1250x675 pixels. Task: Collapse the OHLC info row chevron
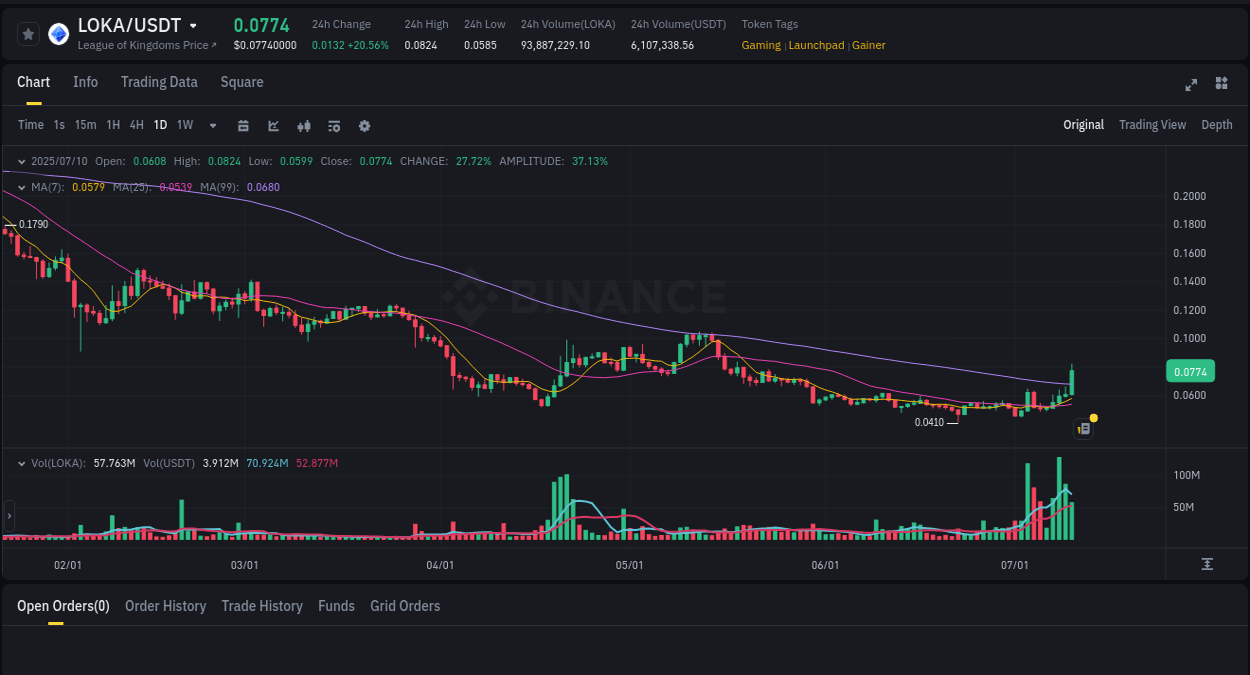pyautogui.click(x=22, y=161)
